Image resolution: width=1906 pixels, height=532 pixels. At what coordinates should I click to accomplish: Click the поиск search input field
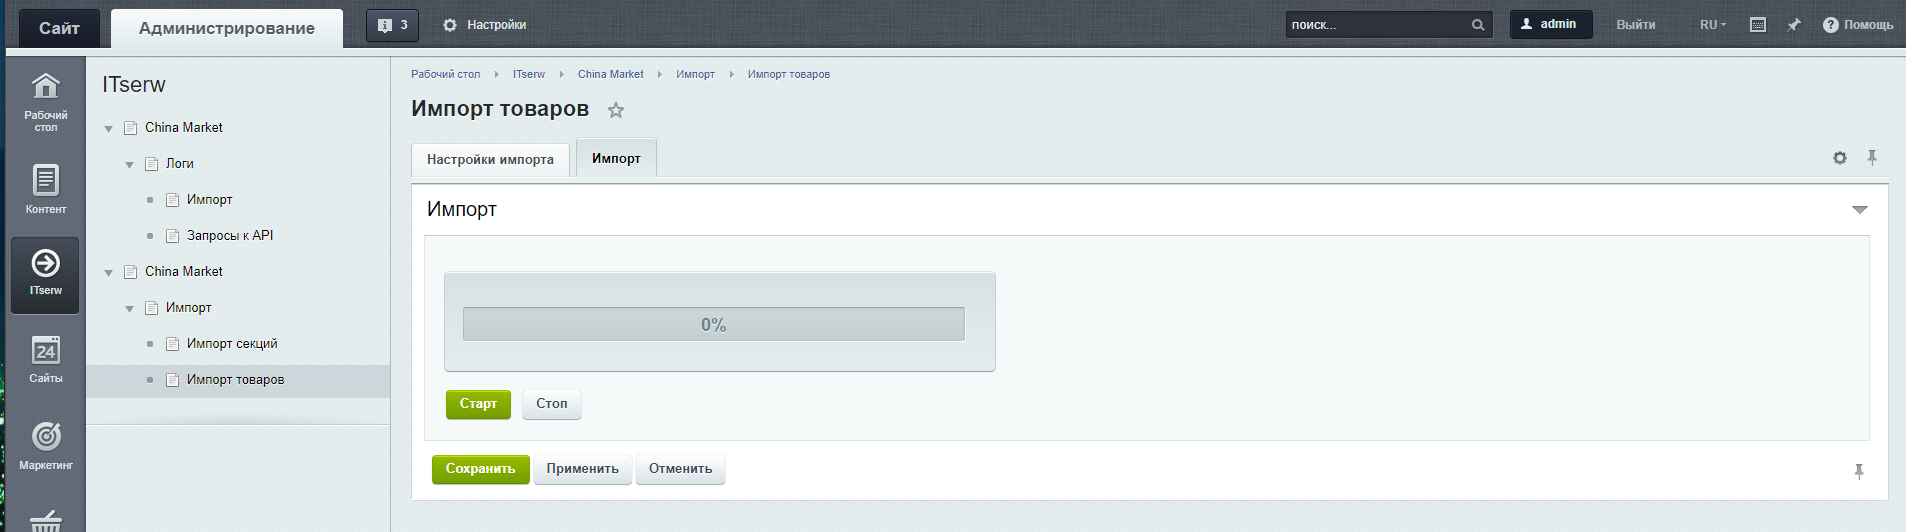coord(1377,25)
